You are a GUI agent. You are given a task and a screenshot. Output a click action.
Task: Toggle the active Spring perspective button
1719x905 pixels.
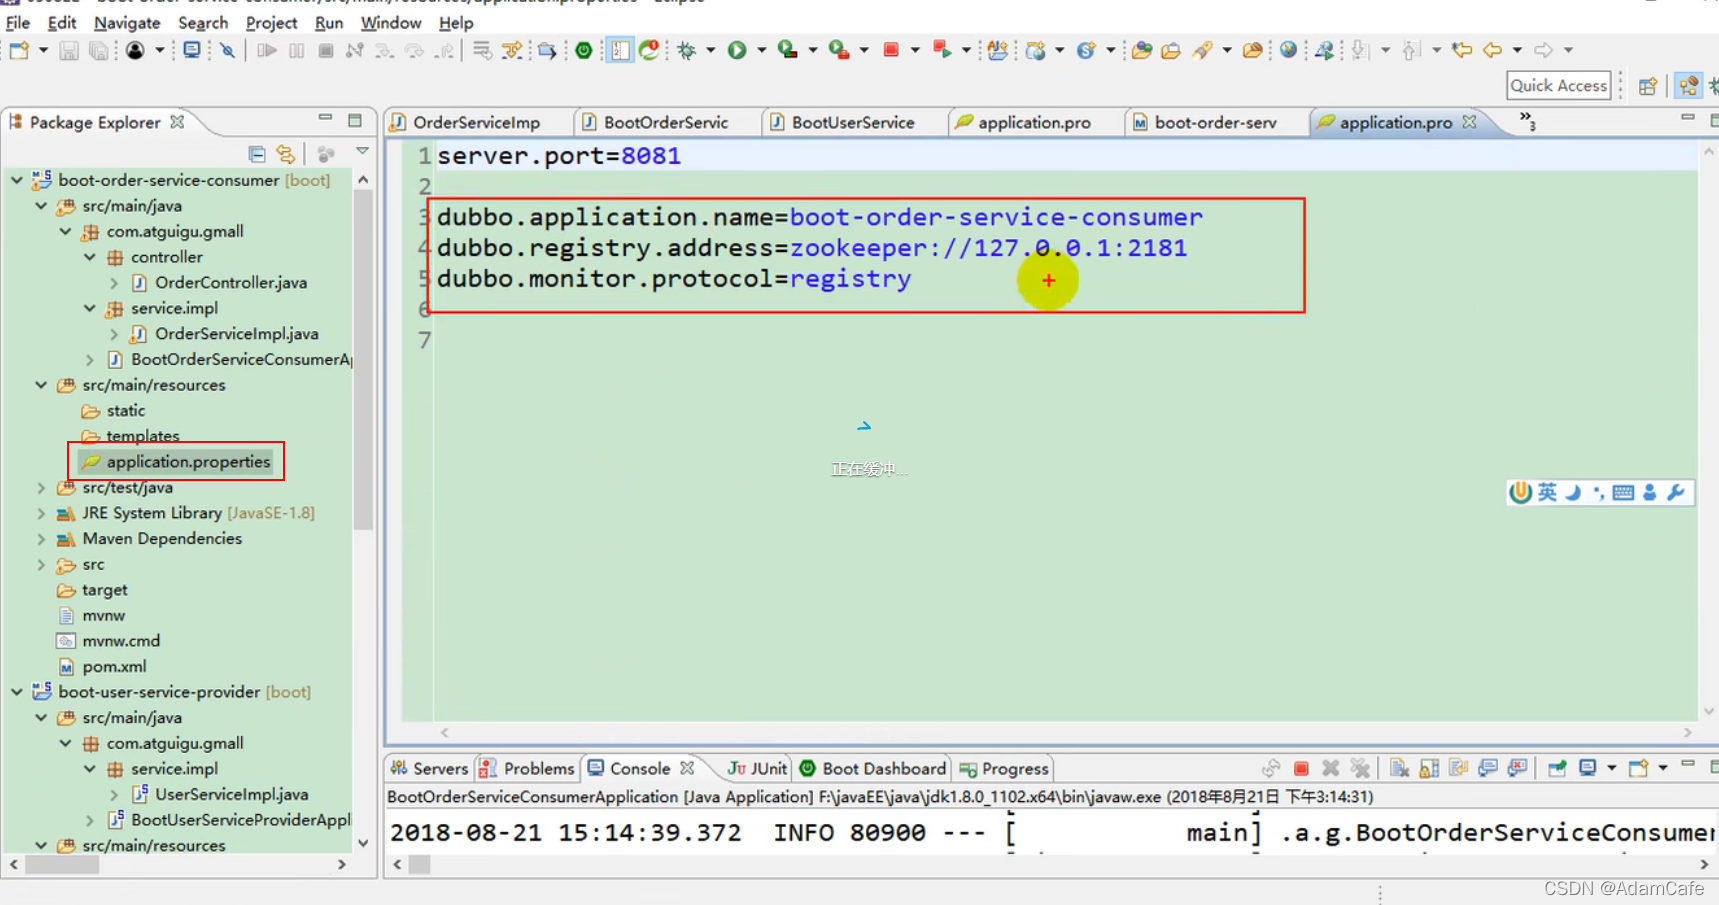tap(1689, 86)
